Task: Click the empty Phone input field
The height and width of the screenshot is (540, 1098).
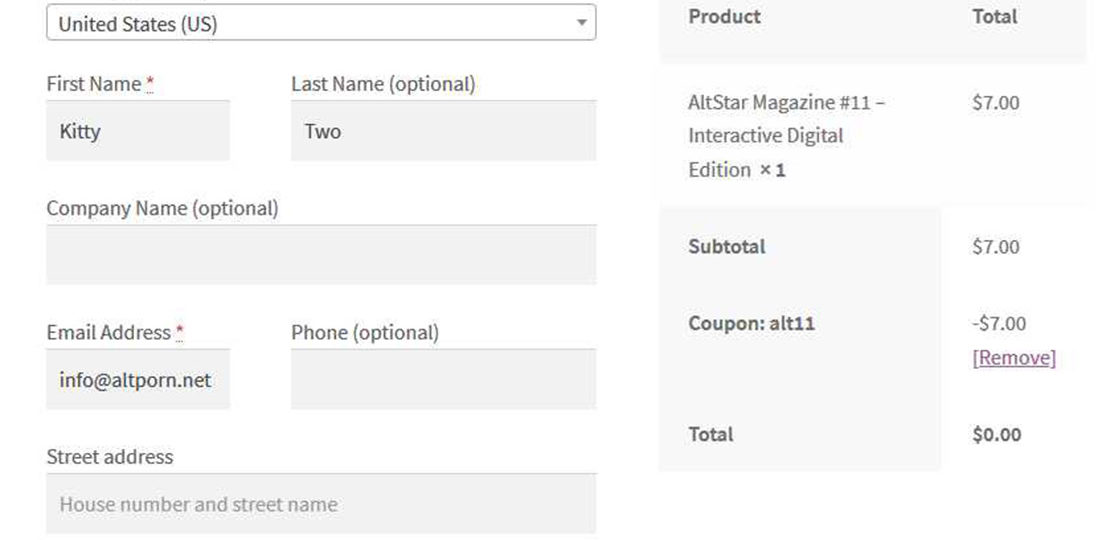Action: (x=443, y=380)
